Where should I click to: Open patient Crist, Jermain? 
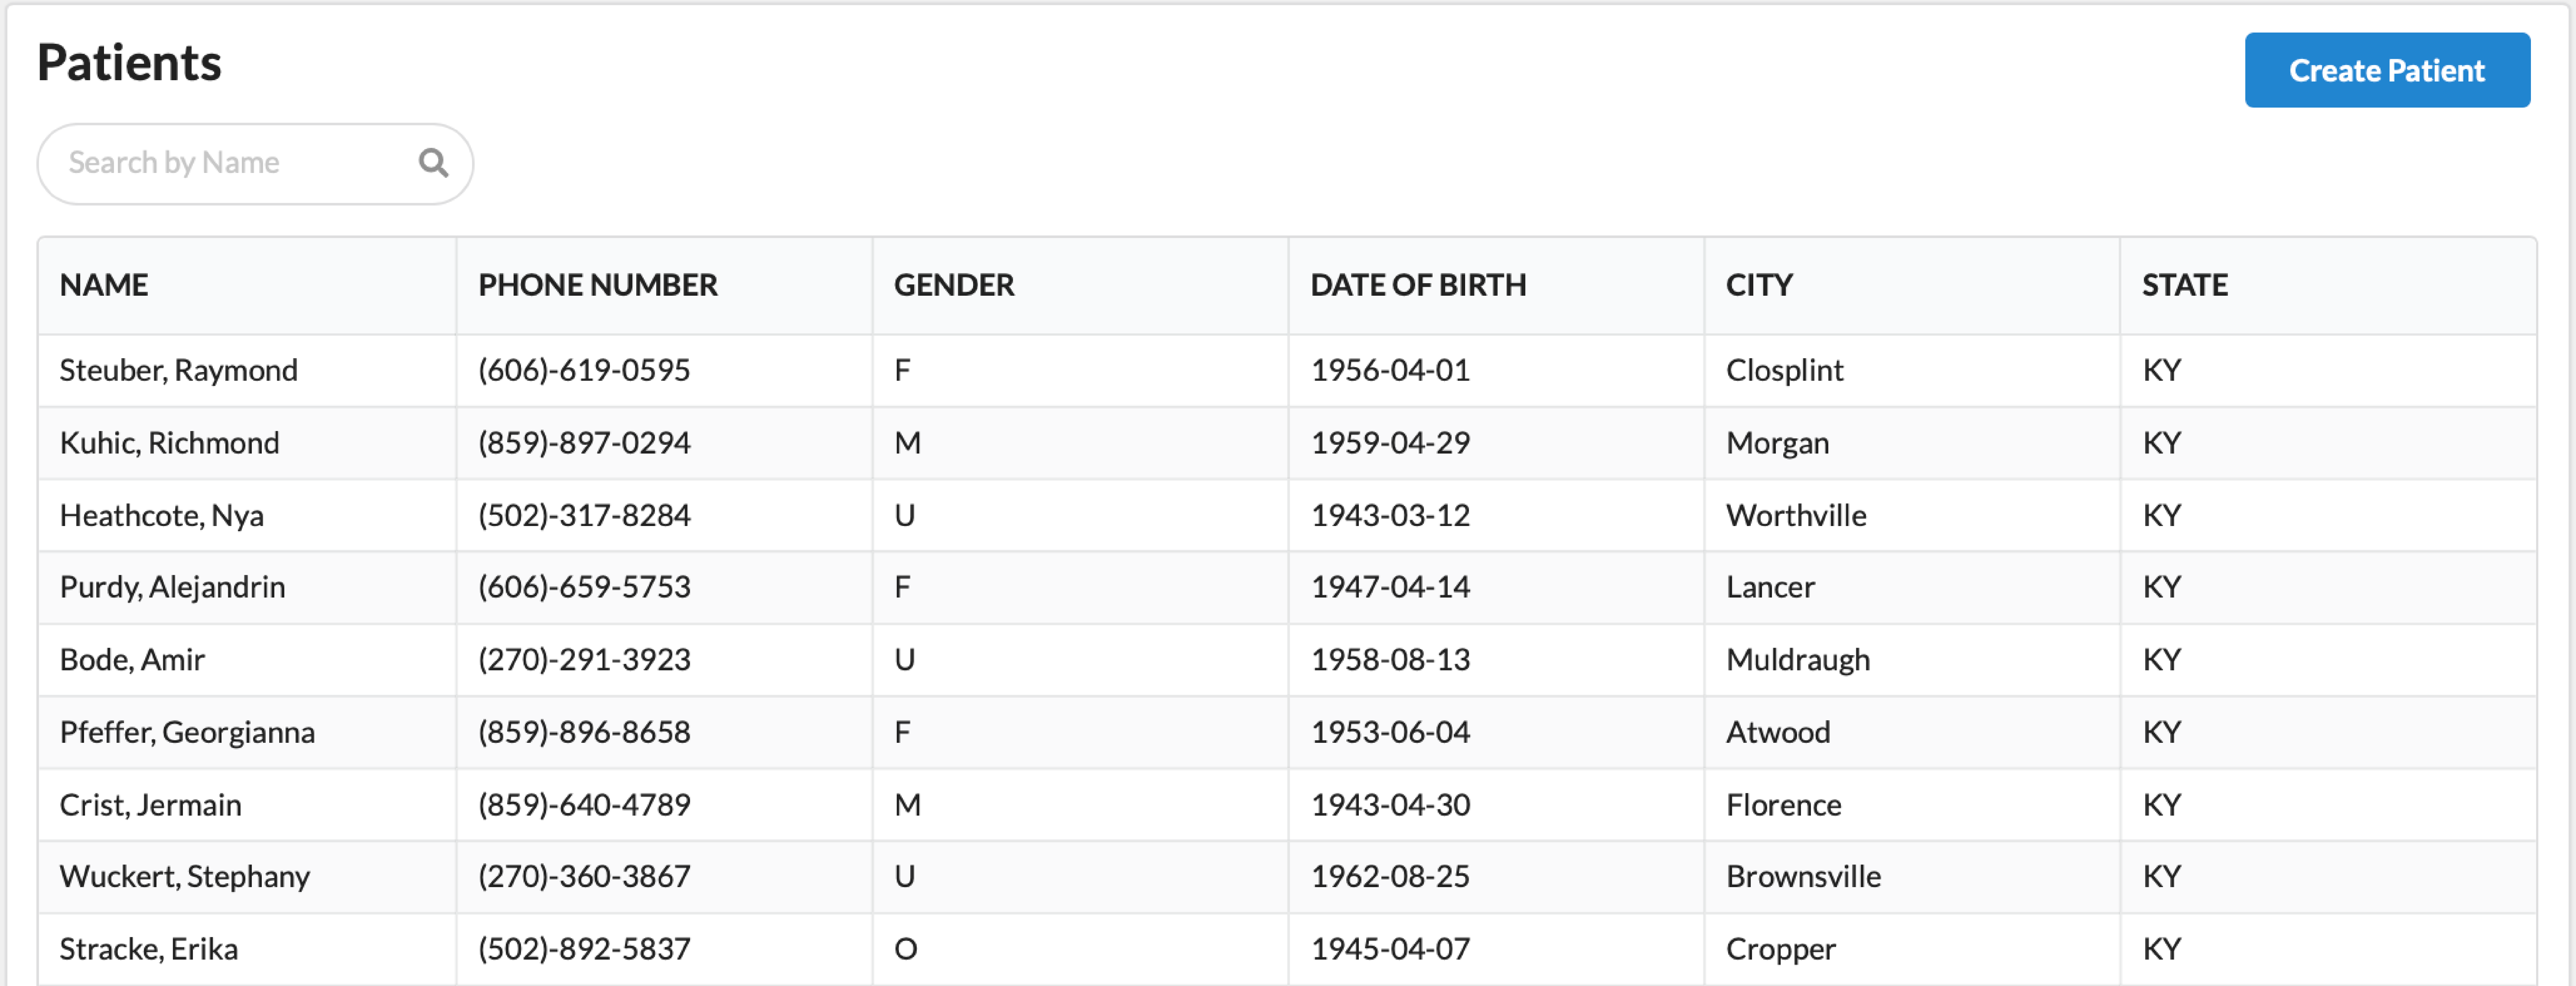(x=151, y=805)
